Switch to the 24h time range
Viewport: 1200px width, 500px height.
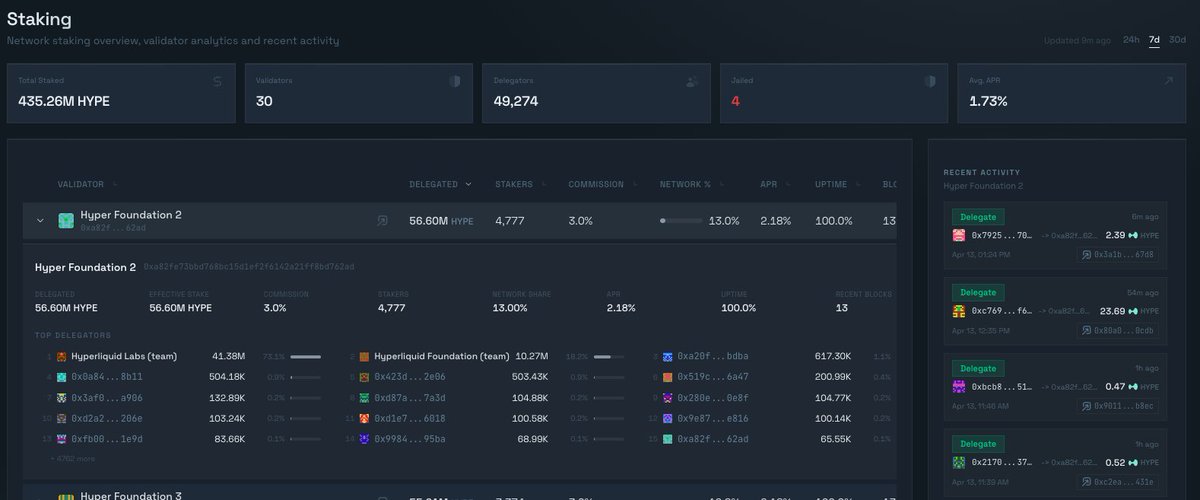point(1131,40)
